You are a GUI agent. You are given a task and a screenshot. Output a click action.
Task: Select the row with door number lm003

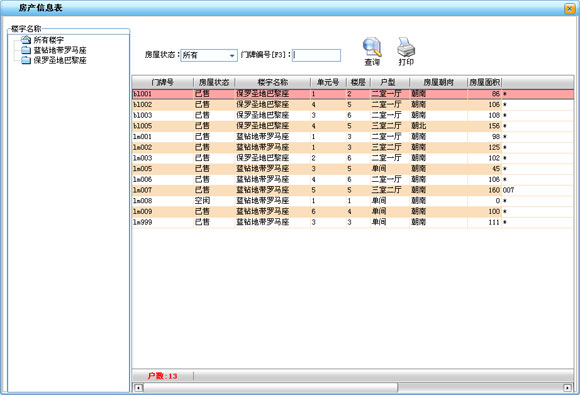(x=353, y=158)
